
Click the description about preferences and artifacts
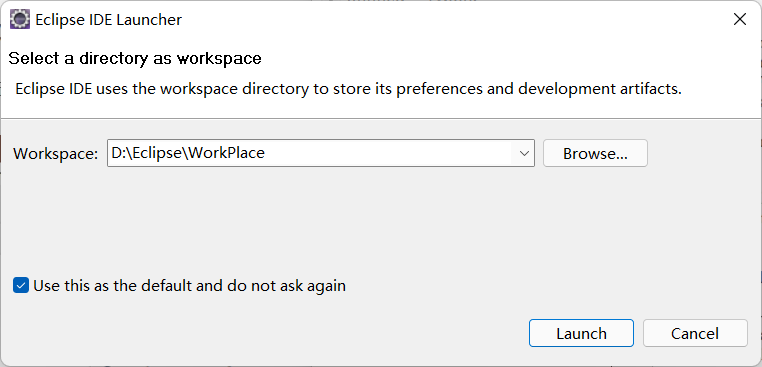(348, 89)
